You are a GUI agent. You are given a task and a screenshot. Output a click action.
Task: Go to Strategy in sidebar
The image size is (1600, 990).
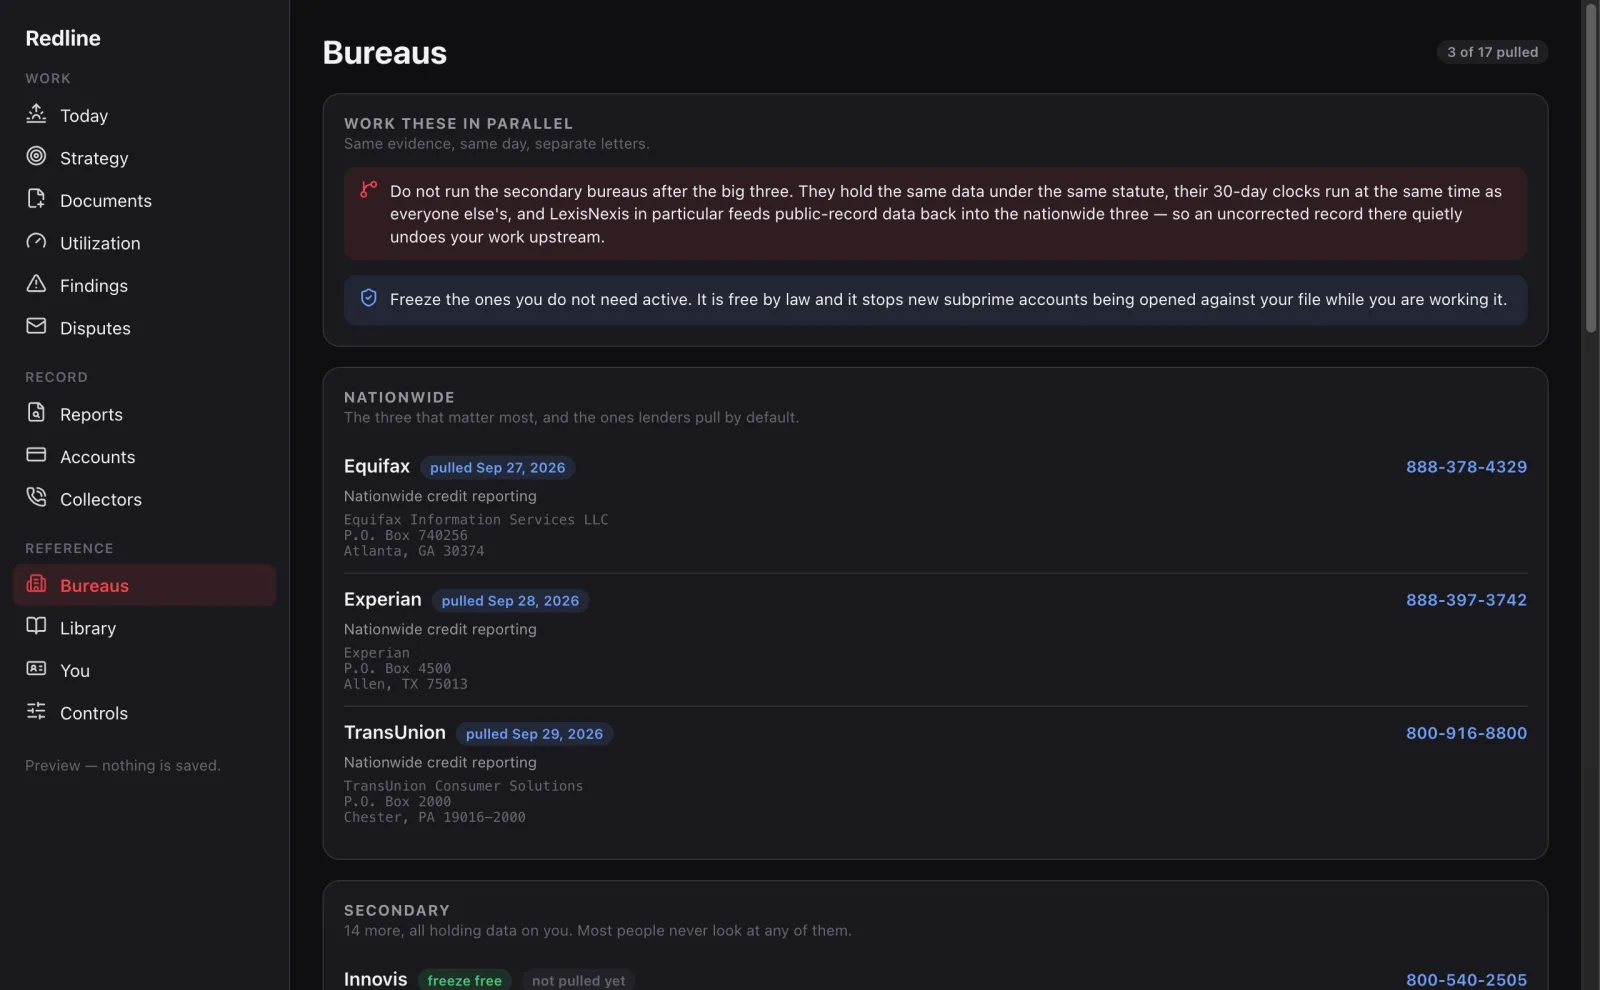(x=144, y=158)
